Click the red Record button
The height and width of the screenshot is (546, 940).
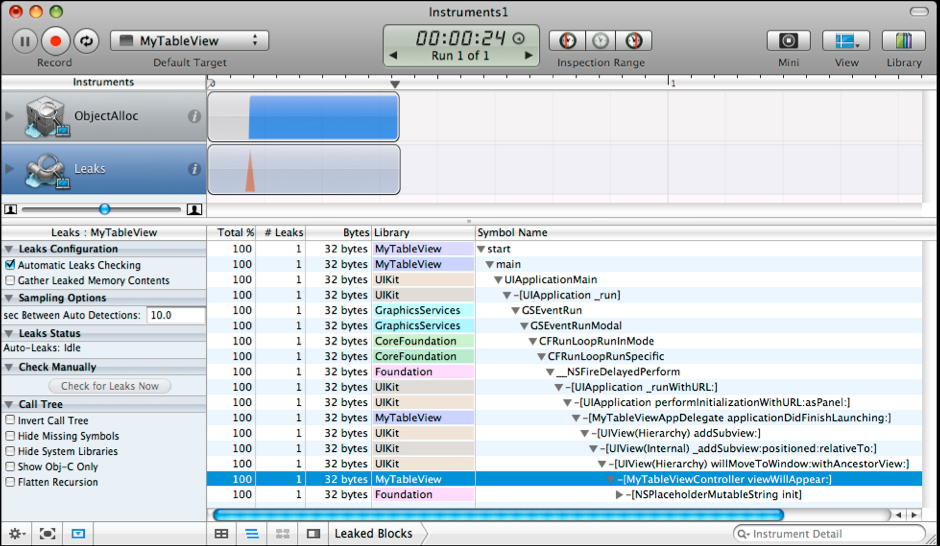point(55,41)
